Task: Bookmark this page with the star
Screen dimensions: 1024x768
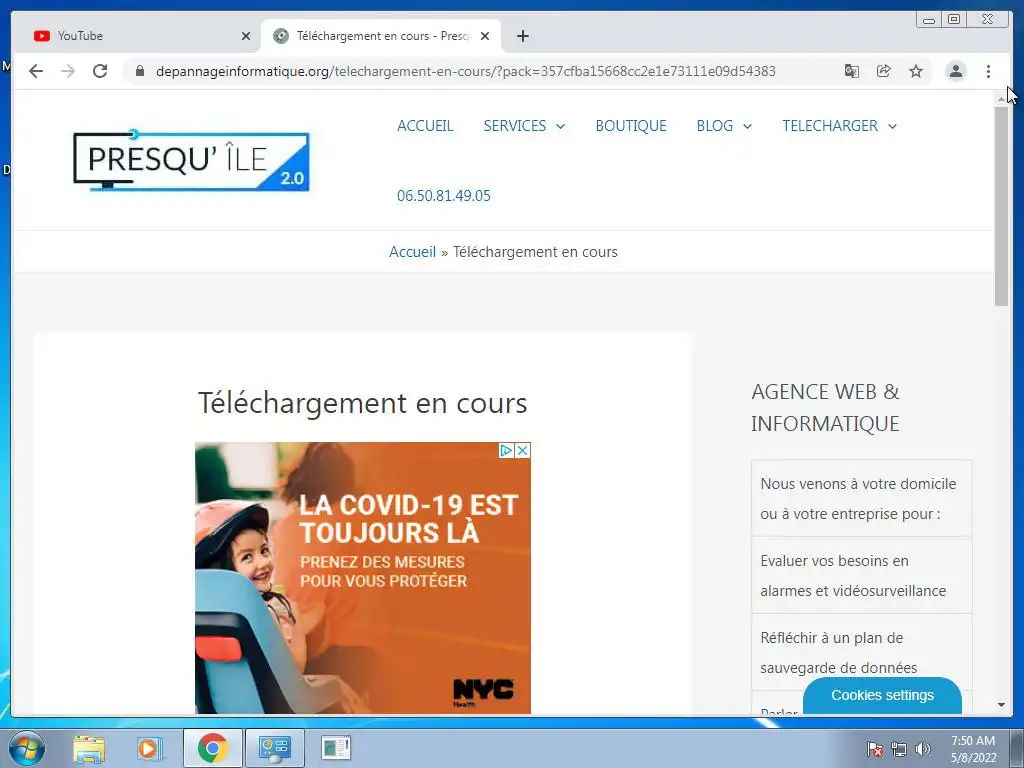Action: 916,71
